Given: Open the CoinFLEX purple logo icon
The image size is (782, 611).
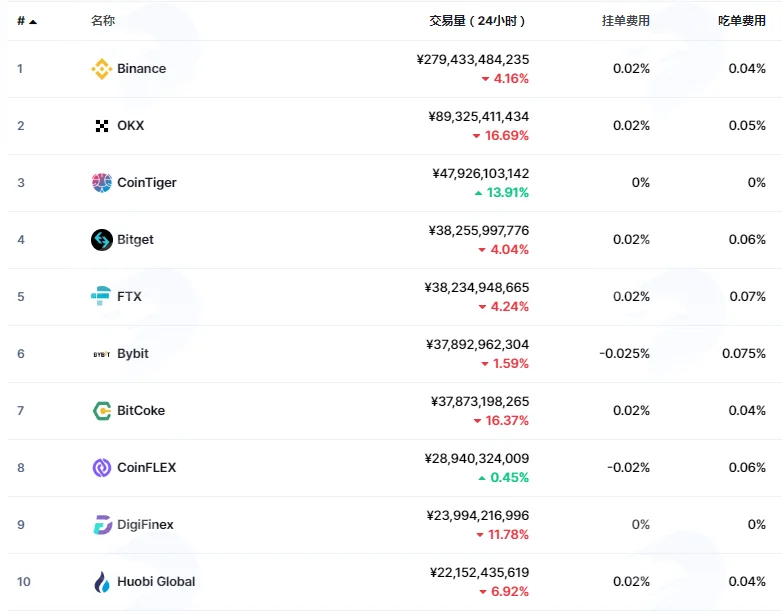Looking at the screenshot, I should click(x=102, y=468).
